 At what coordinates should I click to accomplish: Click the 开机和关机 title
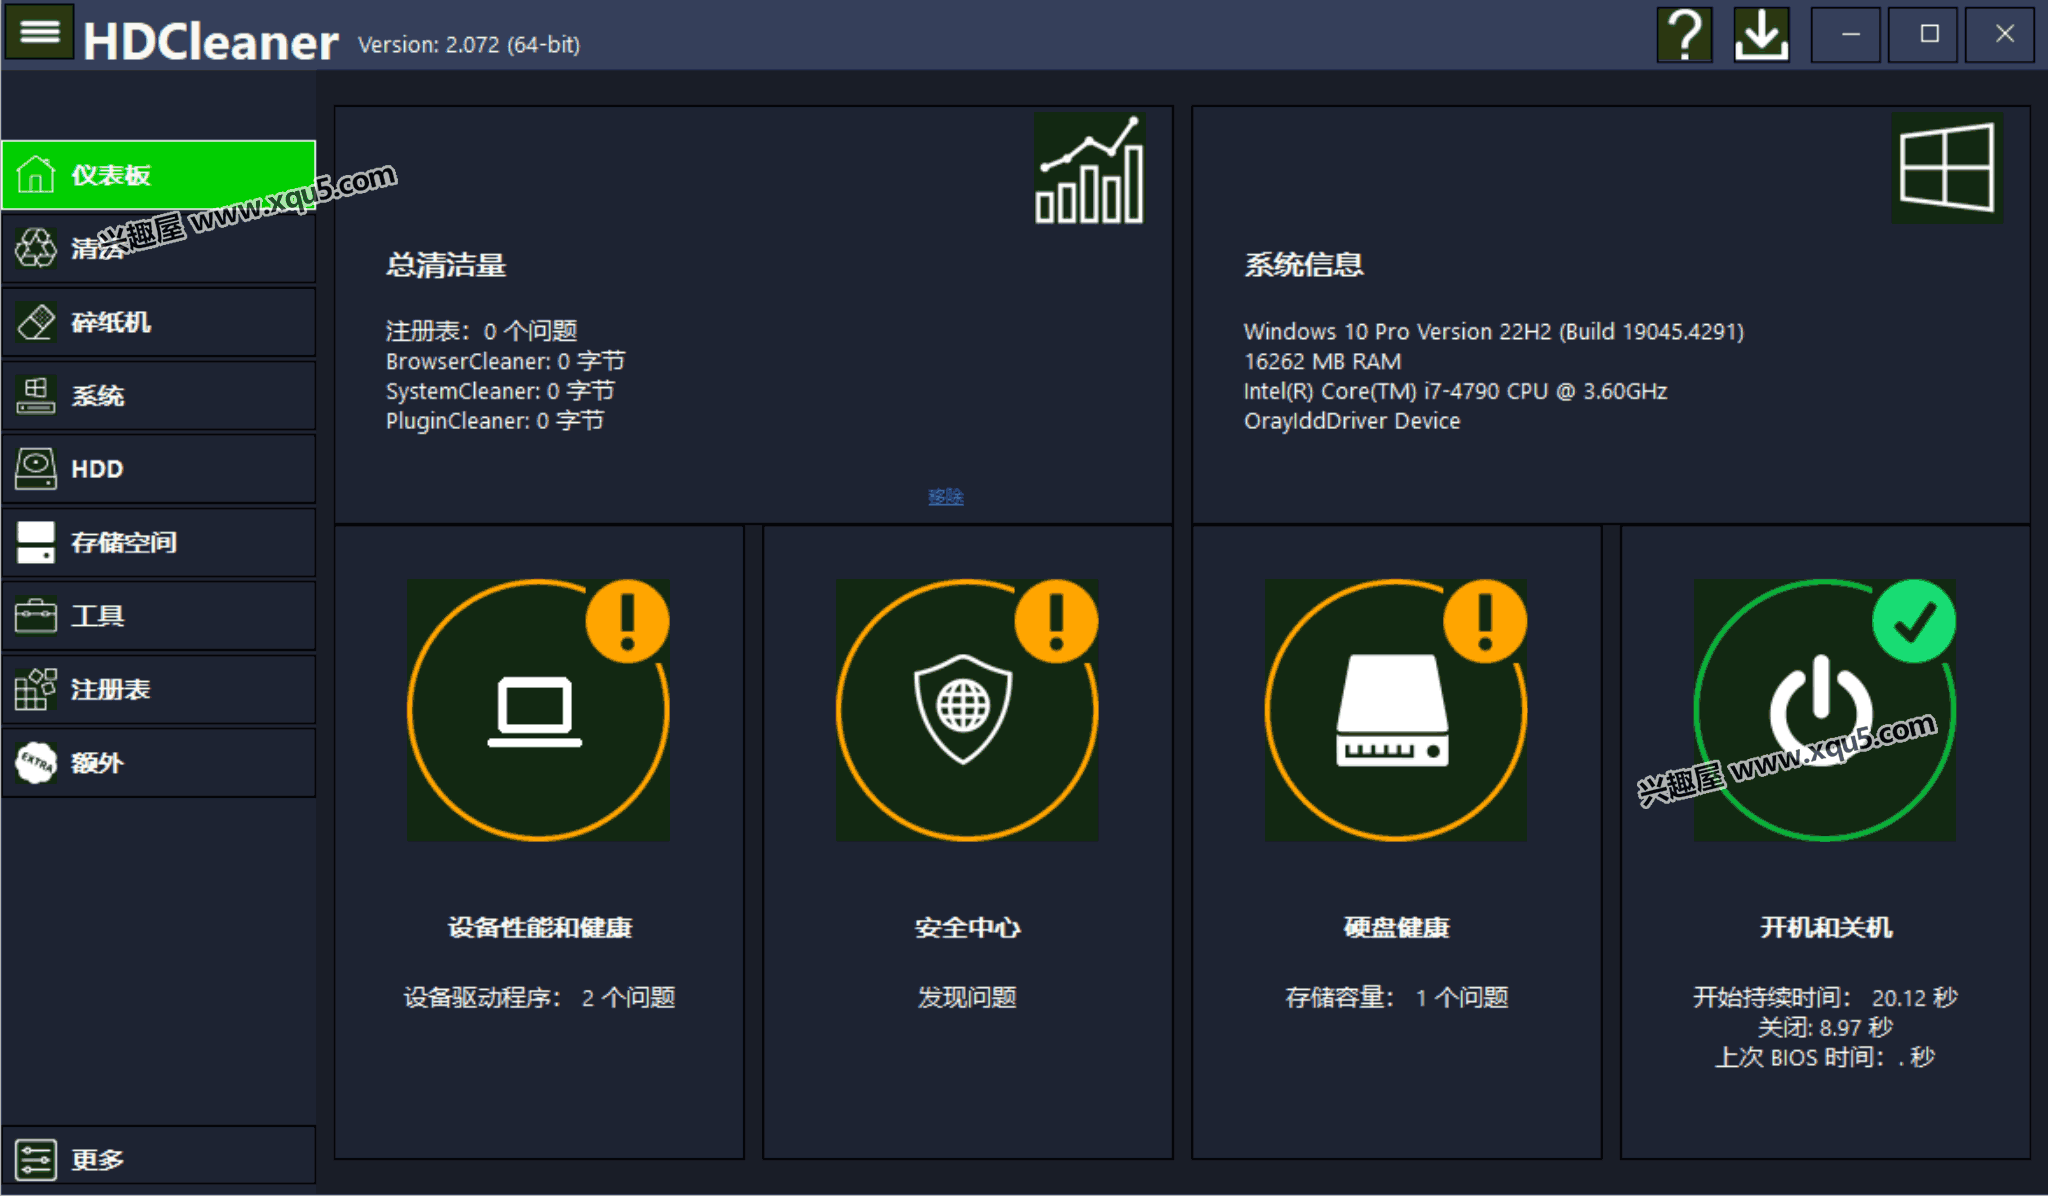pyautogui.click(x=1826, y=928)
